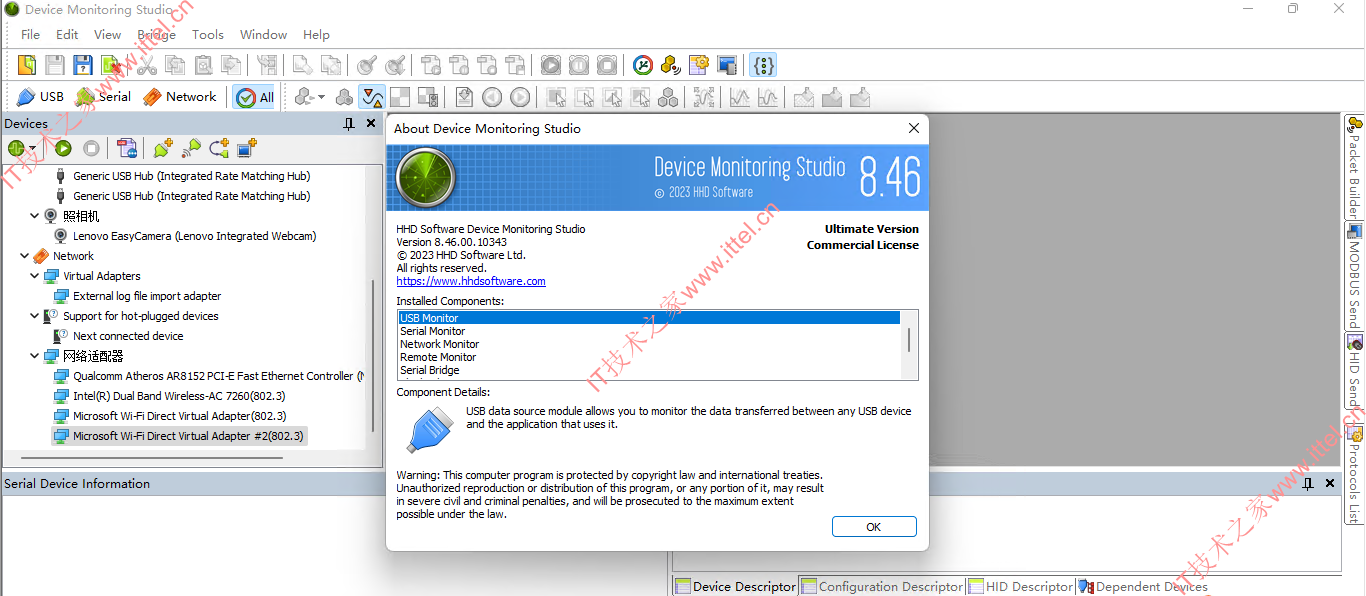
Task: Click the circular Pause button in main toolbar
Action: (x=579, y=65)
